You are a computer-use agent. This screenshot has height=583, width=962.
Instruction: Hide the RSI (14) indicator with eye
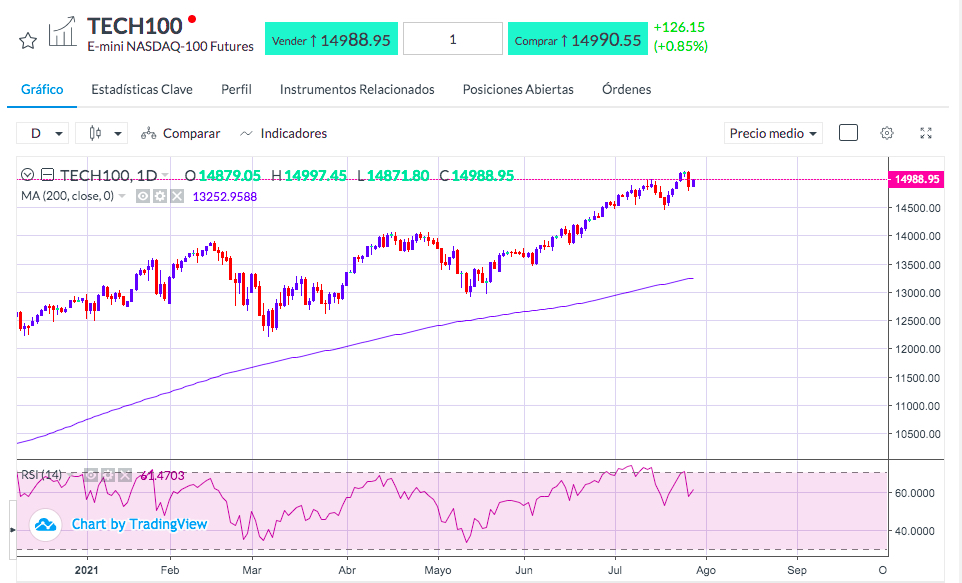91,475
